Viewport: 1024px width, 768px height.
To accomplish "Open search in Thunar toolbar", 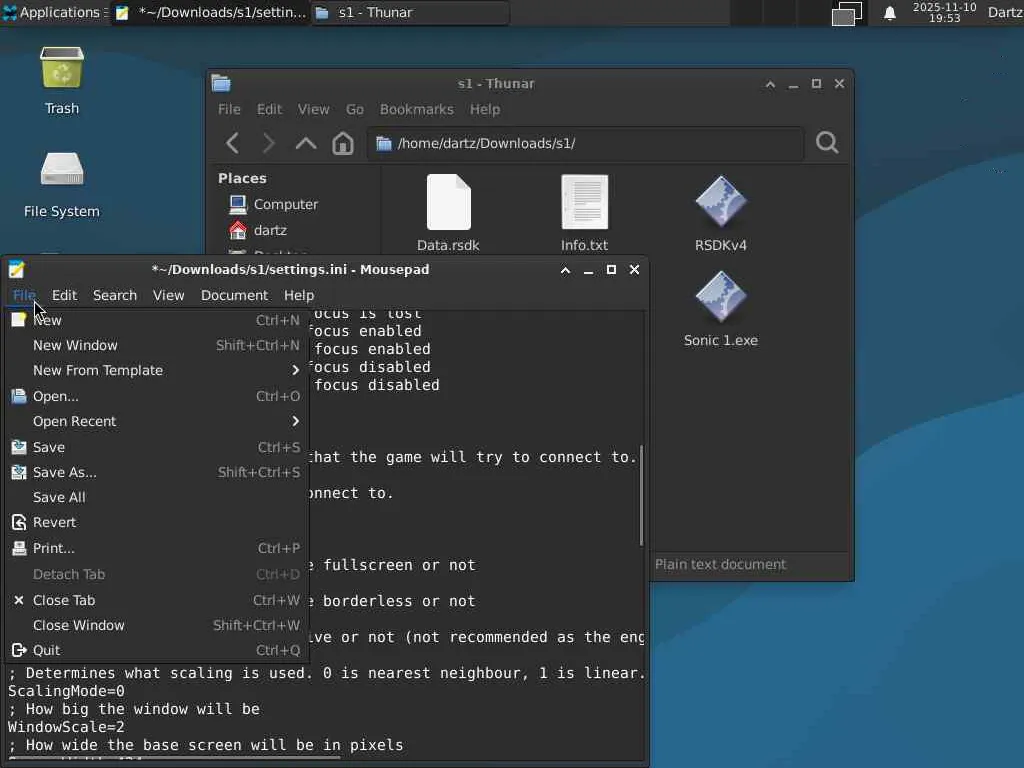I will pyautogui.click(x=827, y=142).
